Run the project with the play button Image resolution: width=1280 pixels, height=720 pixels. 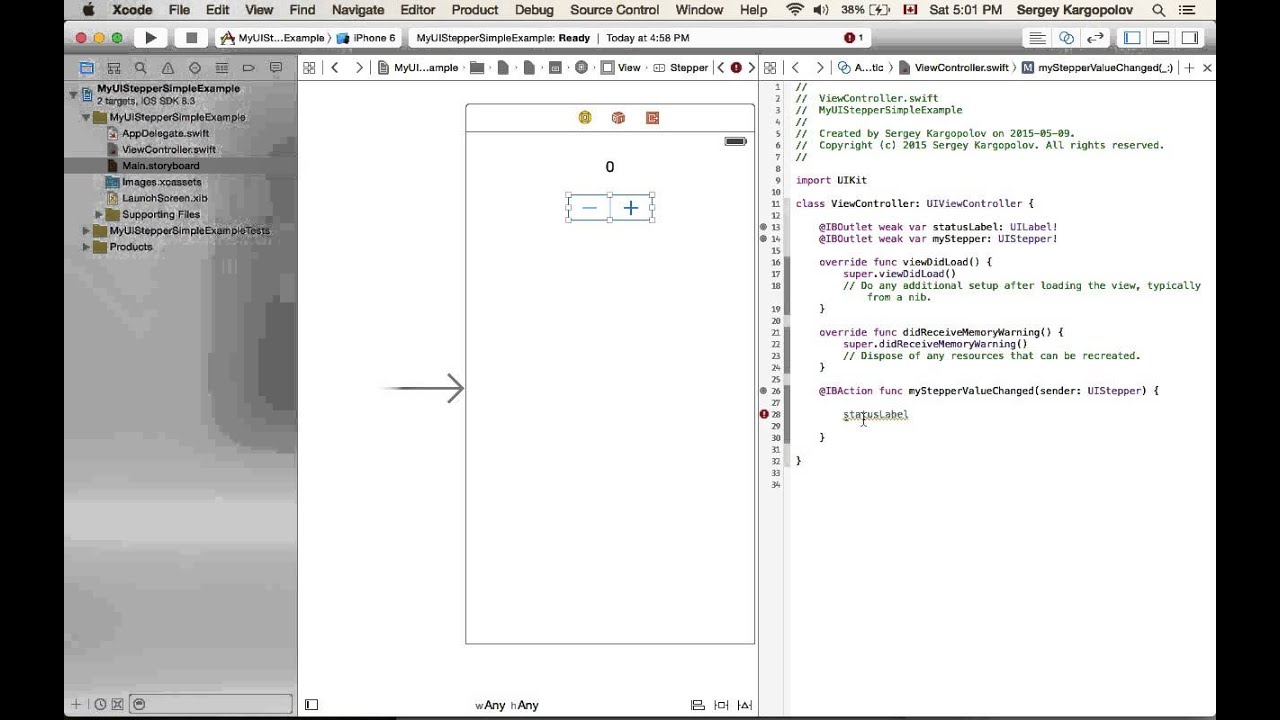coord(151,38)
